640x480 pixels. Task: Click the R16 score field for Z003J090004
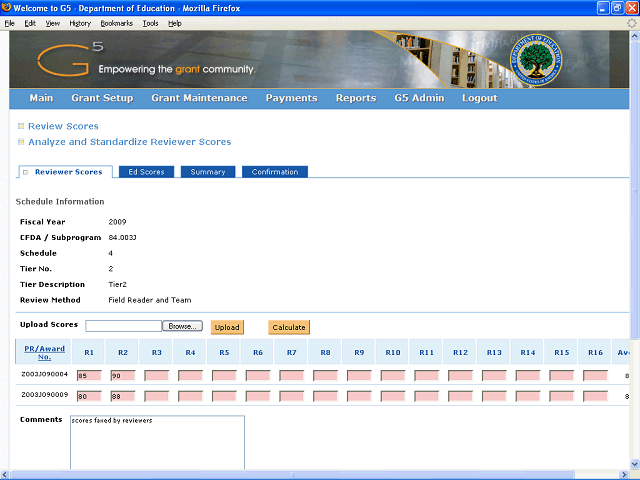595,376
